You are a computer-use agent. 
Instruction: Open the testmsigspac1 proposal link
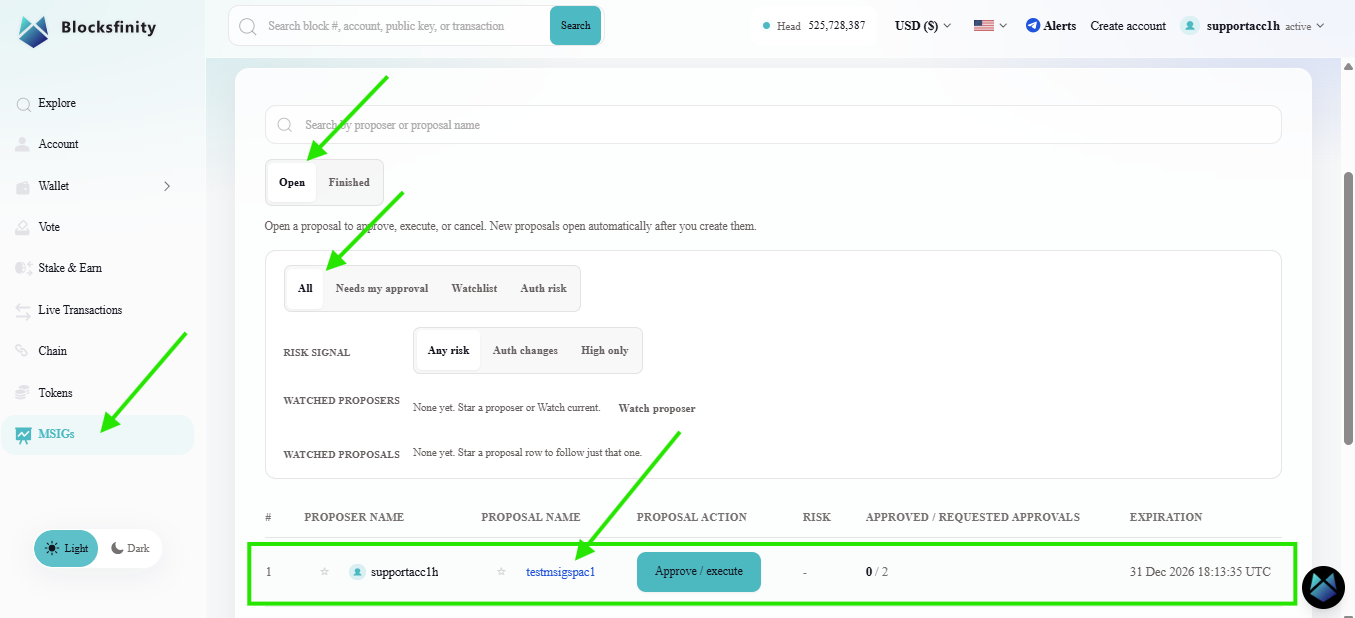click(x=561, y=572)
